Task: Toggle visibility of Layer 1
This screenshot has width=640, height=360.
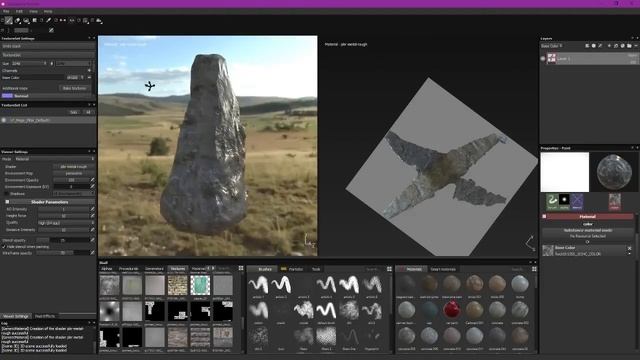Action: click(543, 58)
